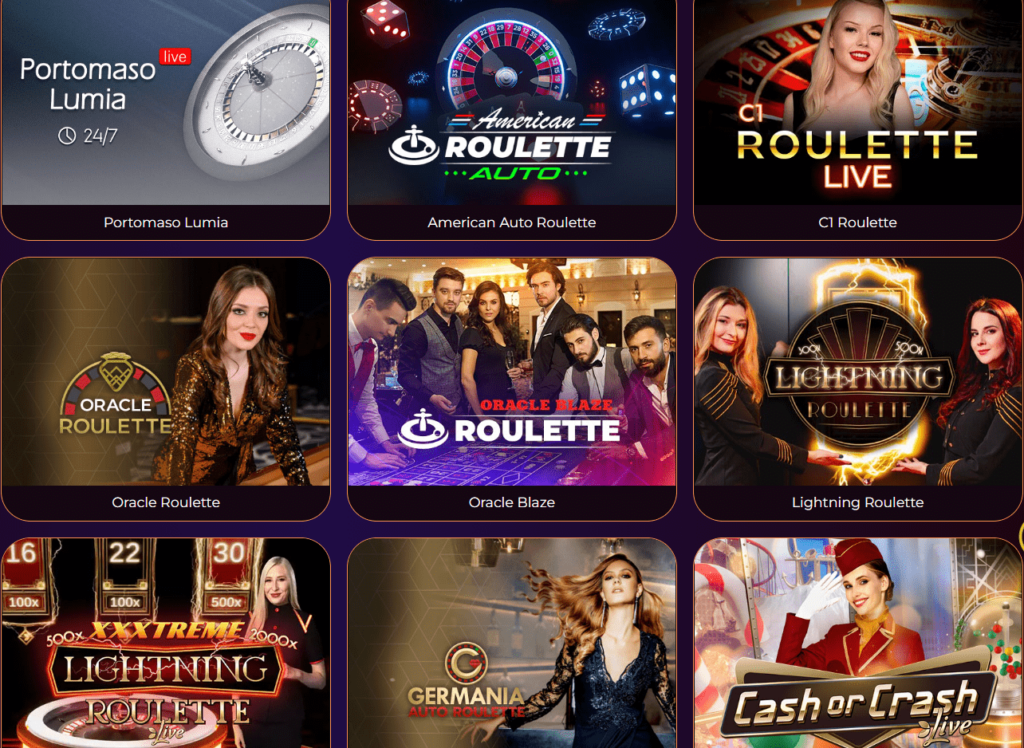Image resolution: width=1024 pixels, height=748 pixels.
Task: Click the roulette logo icon on American Roulette Auto
Action: pos(413,147)
